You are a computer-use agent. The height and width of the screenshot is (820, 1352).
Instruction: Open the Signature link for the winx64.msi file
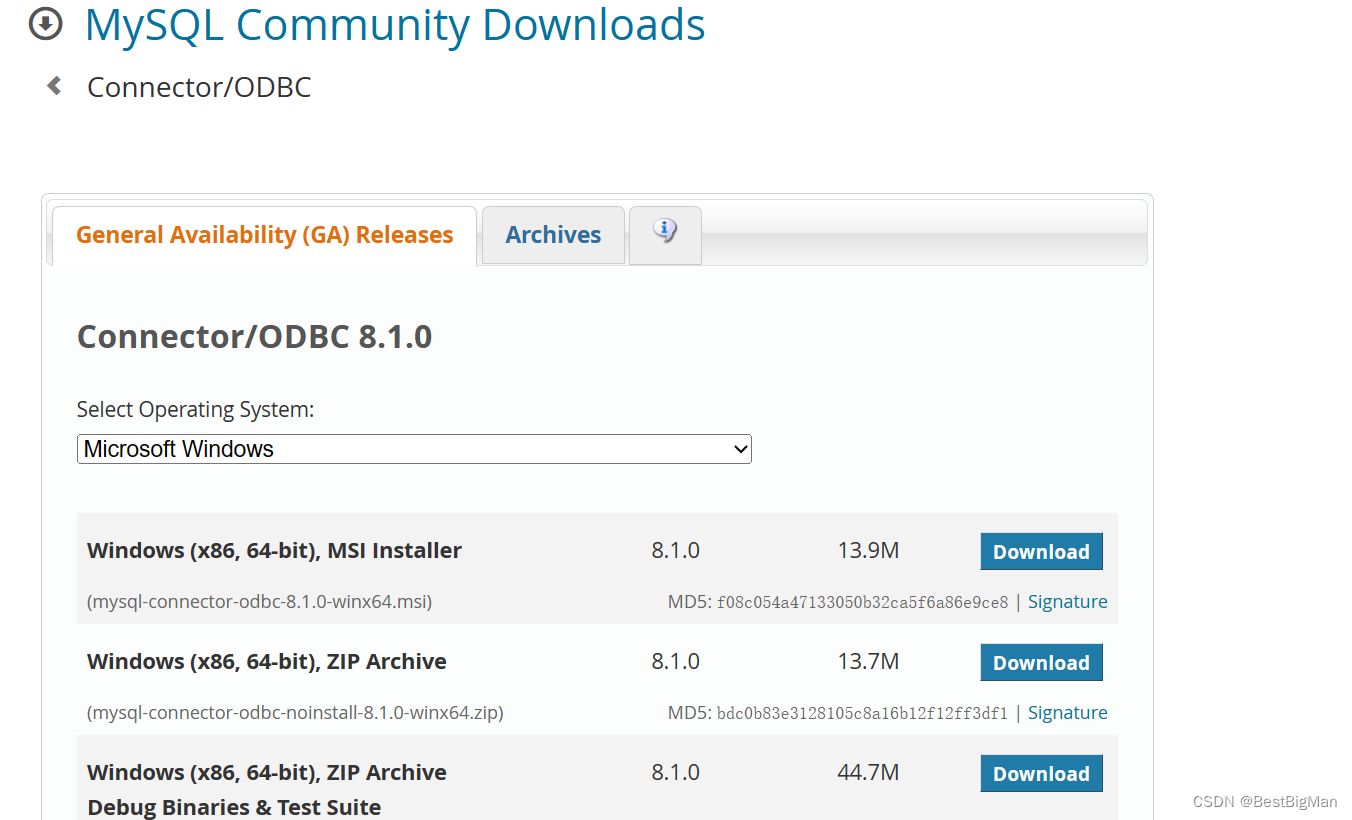point(1067,602)
